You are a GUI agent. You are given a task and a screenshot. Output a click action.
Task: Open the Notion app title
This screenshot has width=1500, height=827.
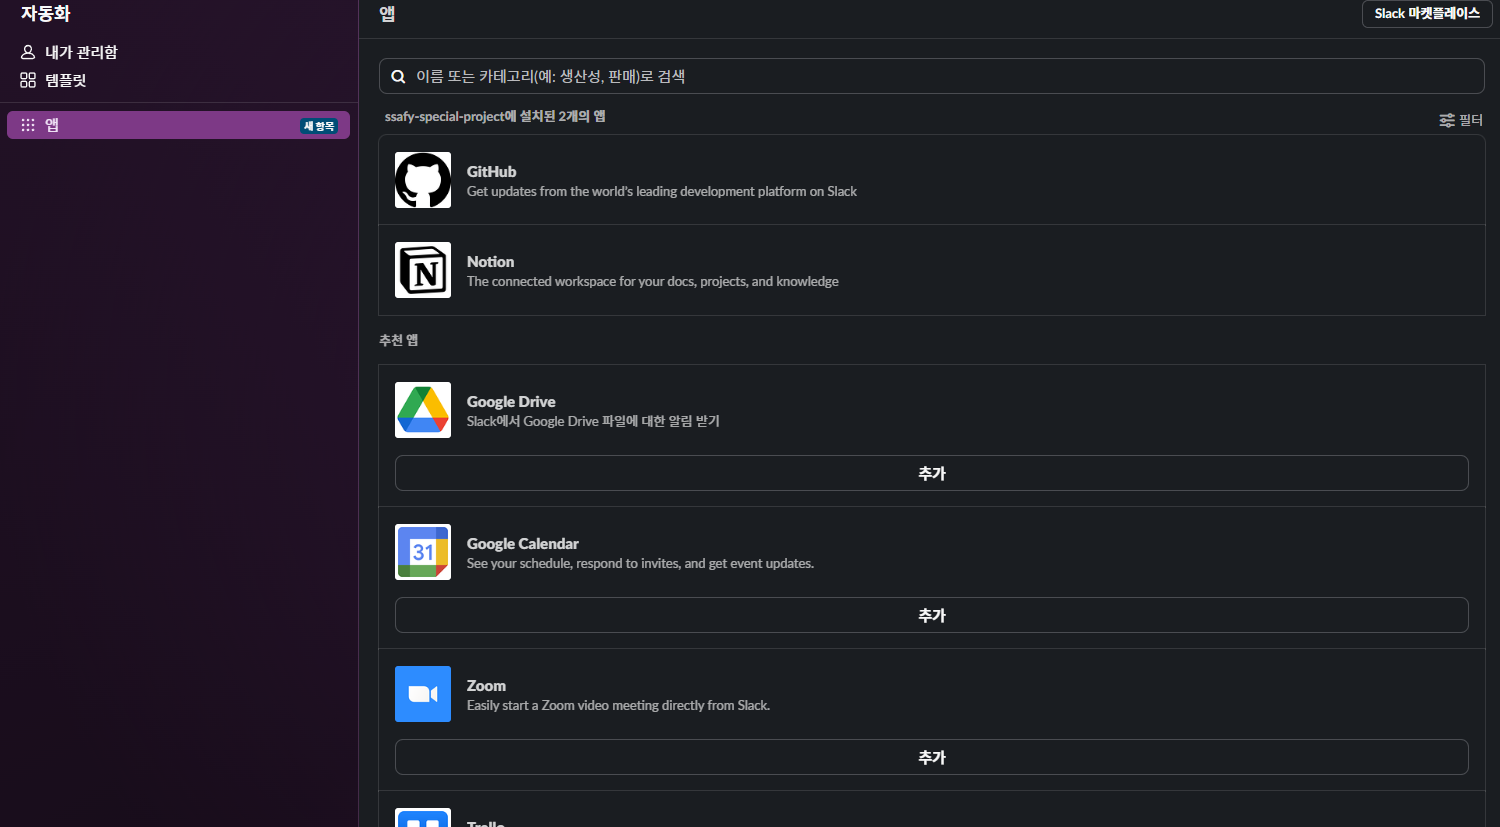pyautogui.click(x=490, y=262)
